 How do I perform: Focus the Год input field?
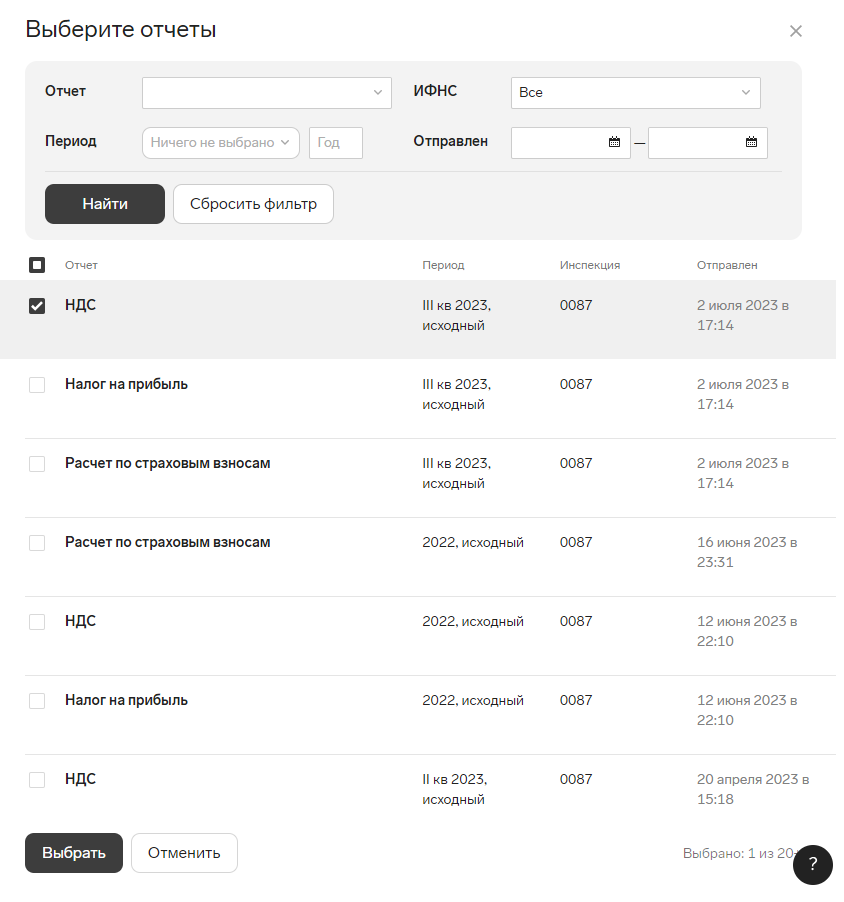click(x=335, y=143)
